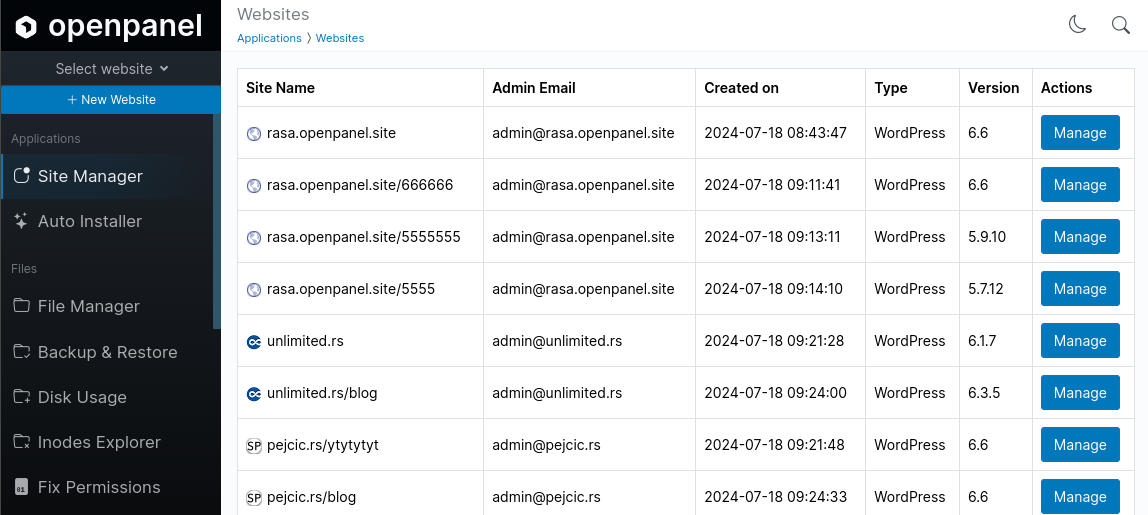Manage the unlimited.rs/blog site
Viewport: 1148px width, 515px height.
pyautogui.click(x=1080, y=393)
